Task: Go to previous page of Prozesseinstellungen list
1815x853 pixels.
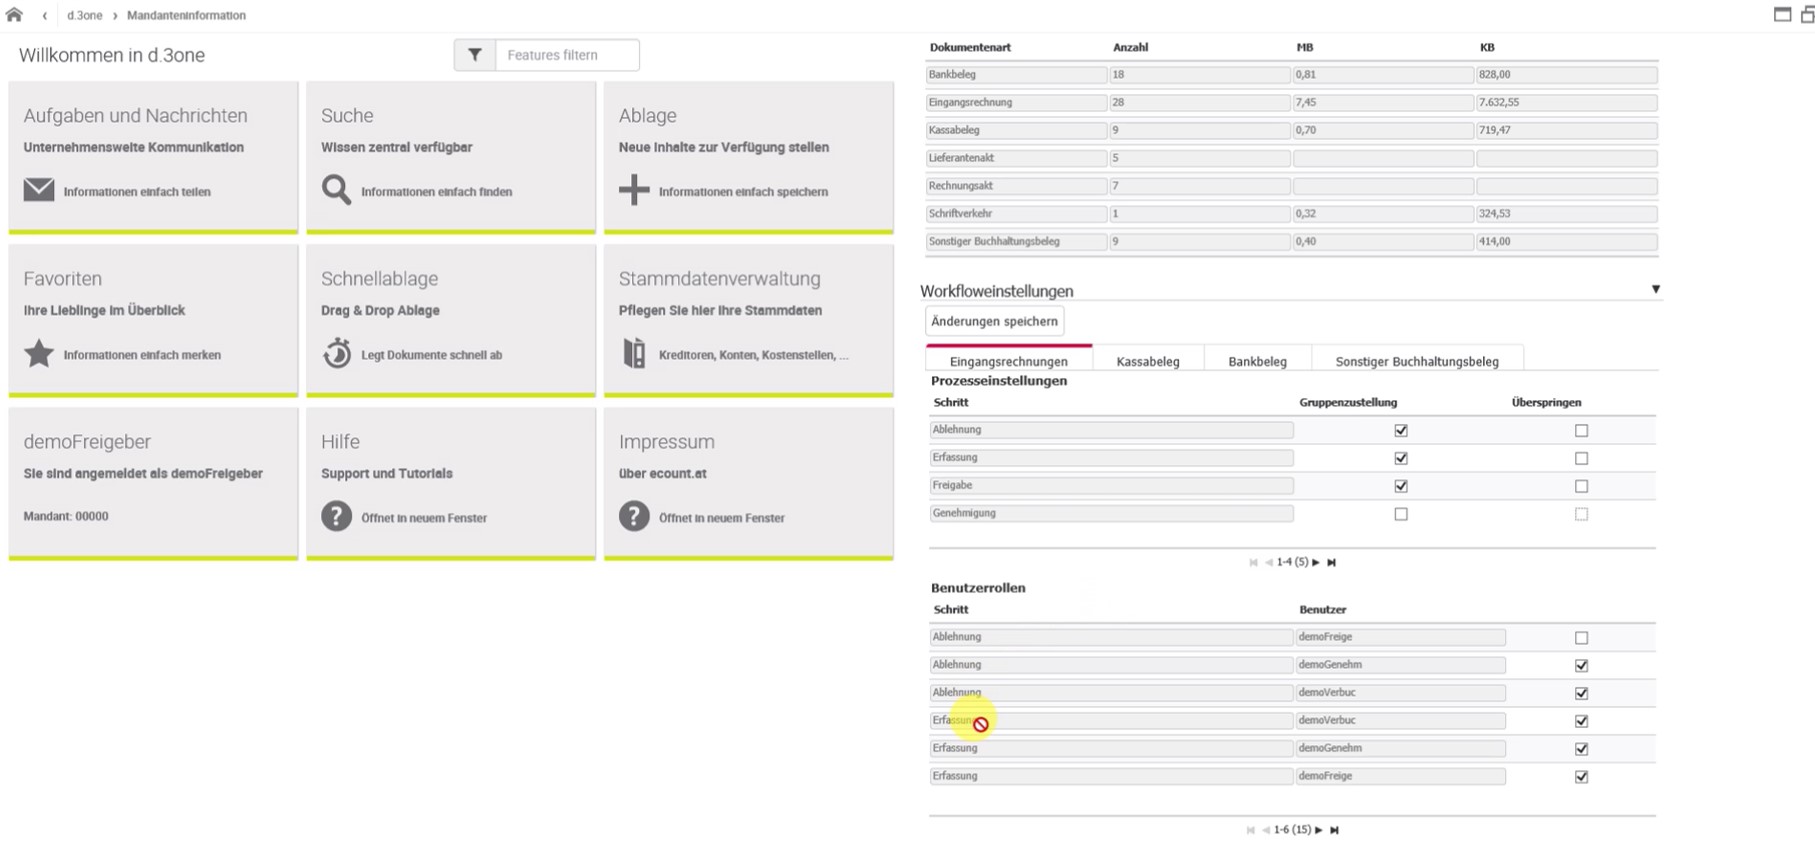Action: (x=1268, y=563)
